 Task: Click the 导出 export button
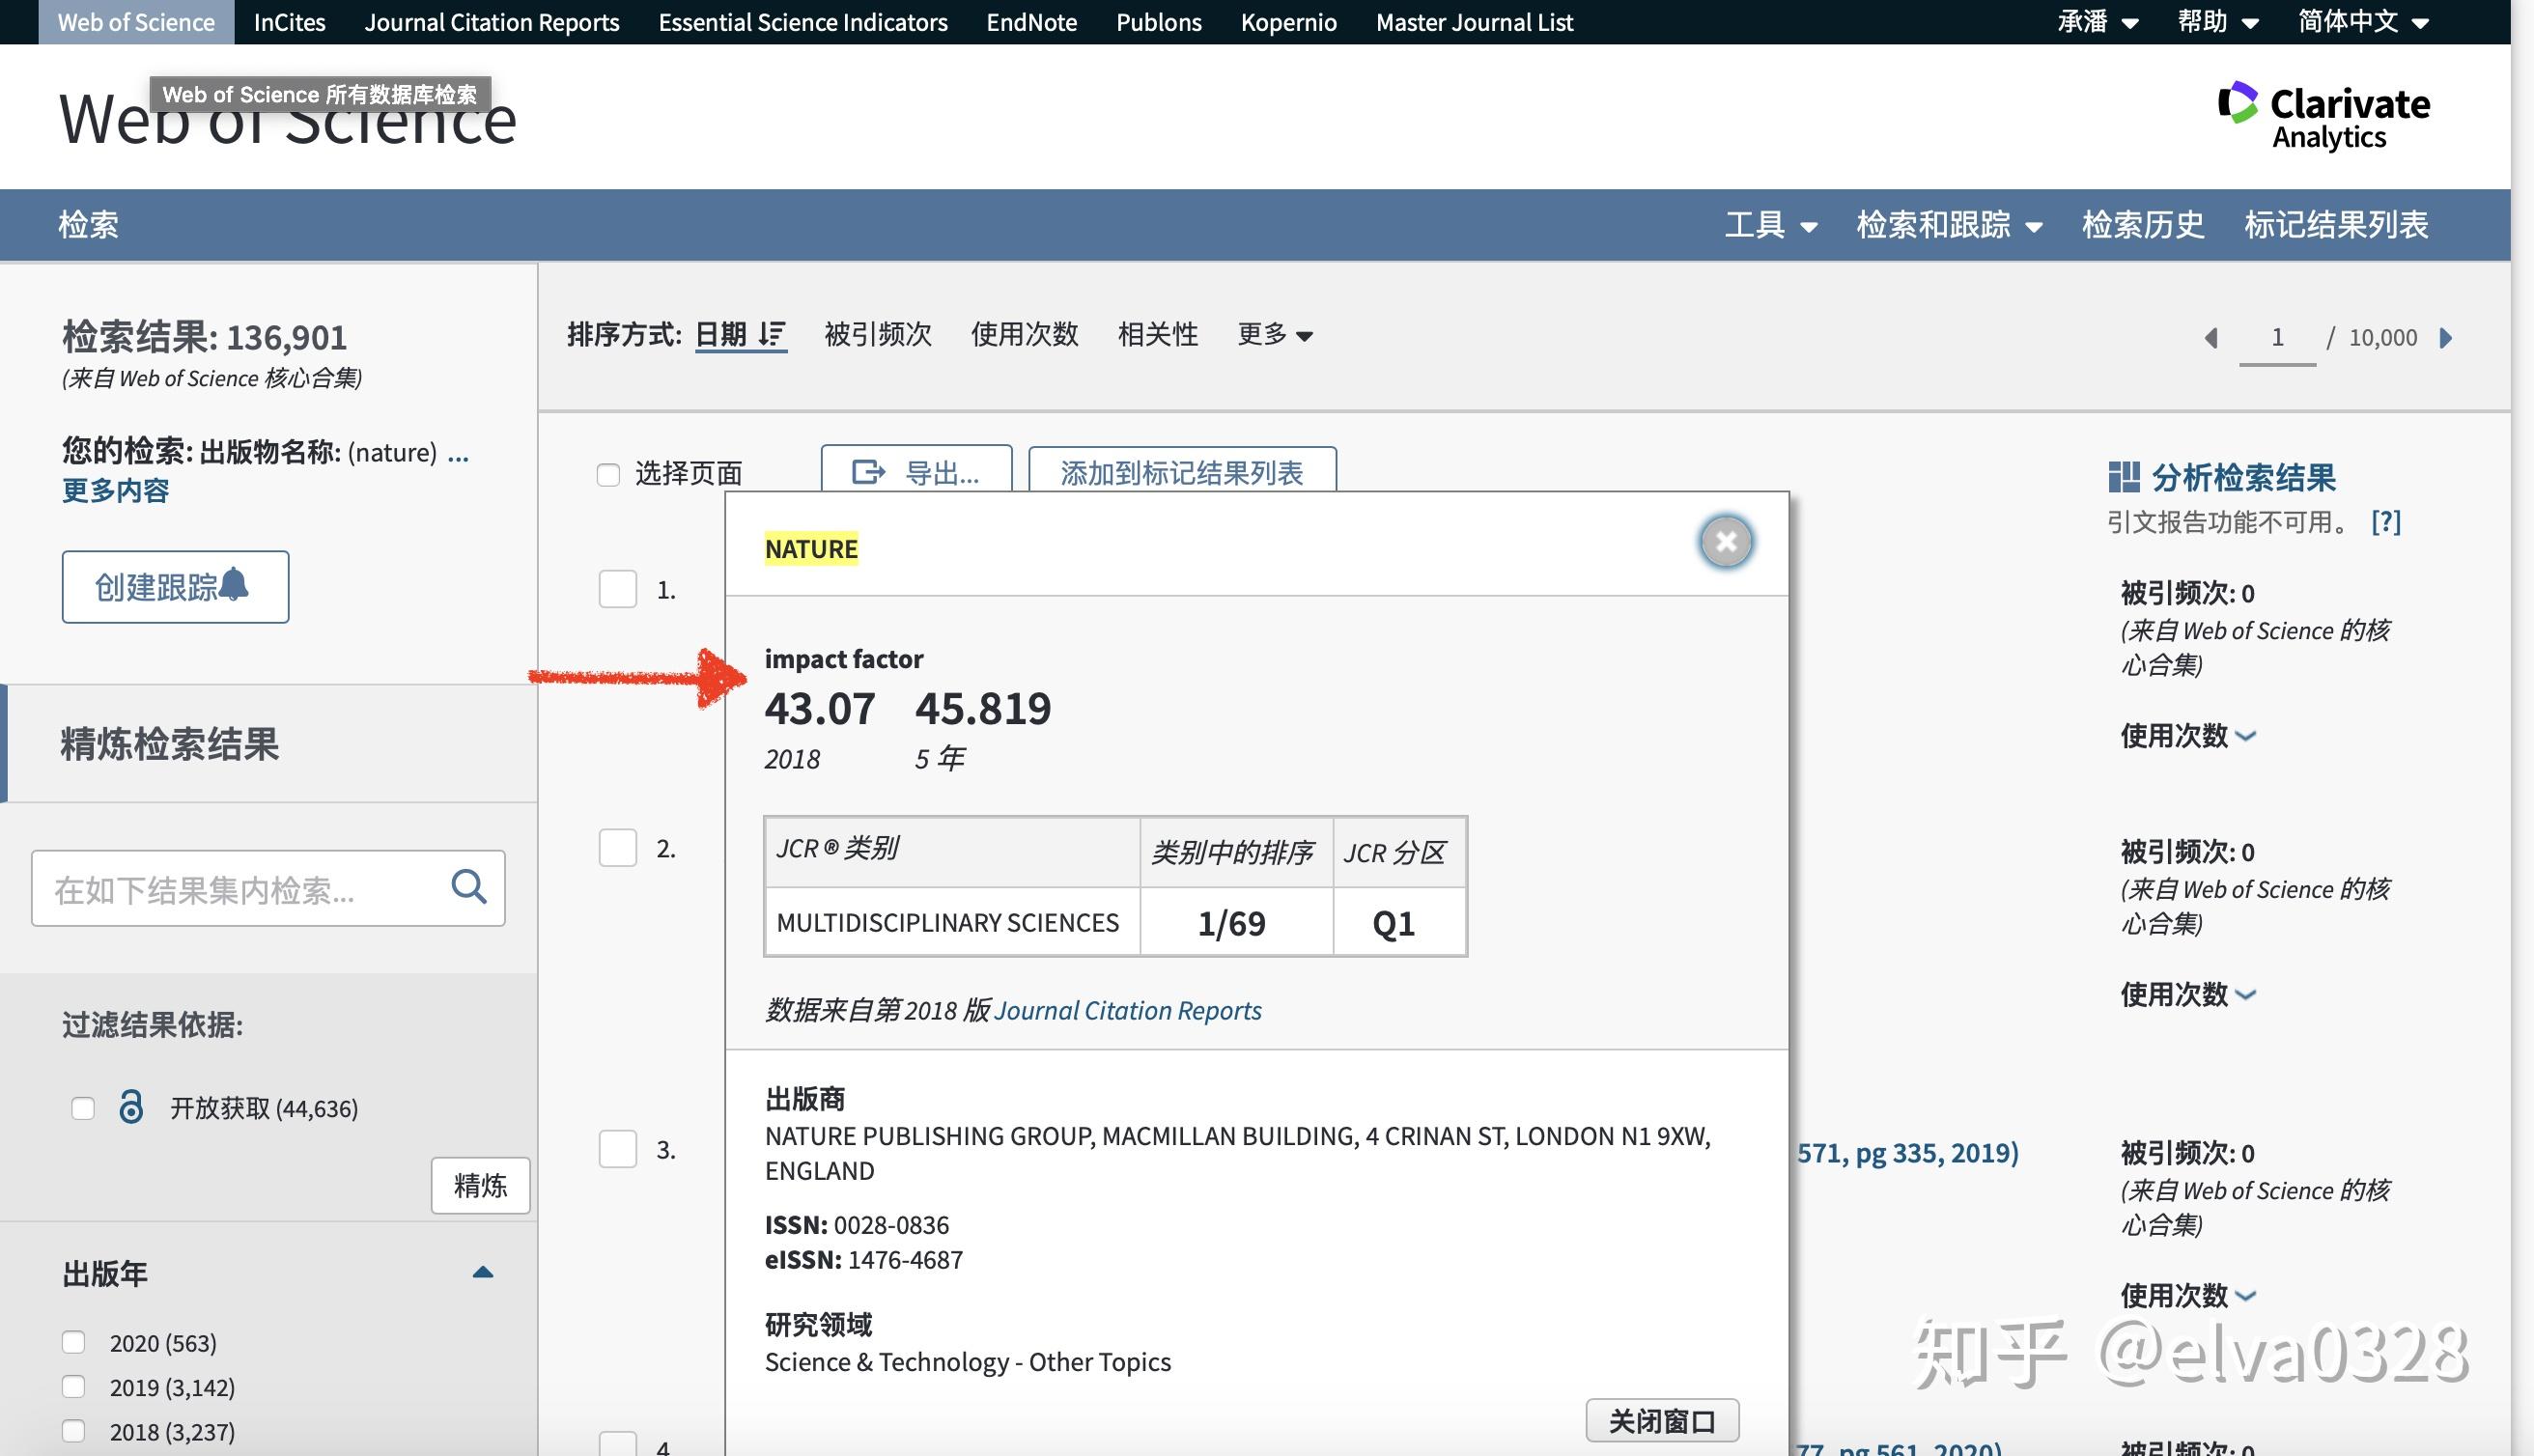click(x=916, y=470)
